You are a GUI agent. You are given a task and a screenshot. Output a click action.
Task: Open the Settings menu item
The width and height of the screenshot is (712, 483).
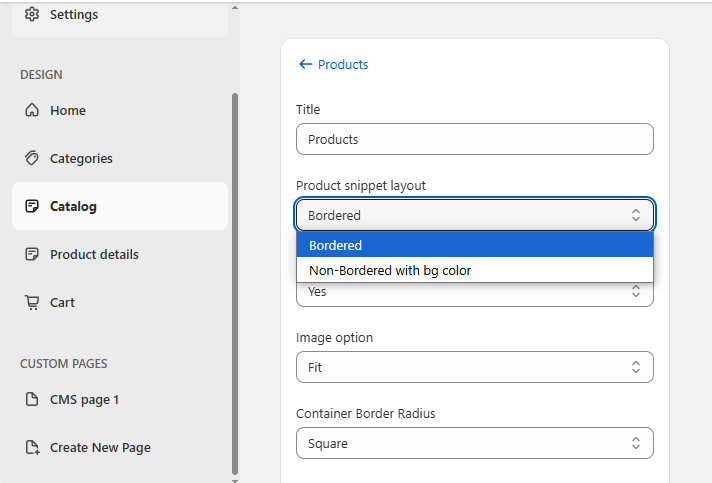120,15
